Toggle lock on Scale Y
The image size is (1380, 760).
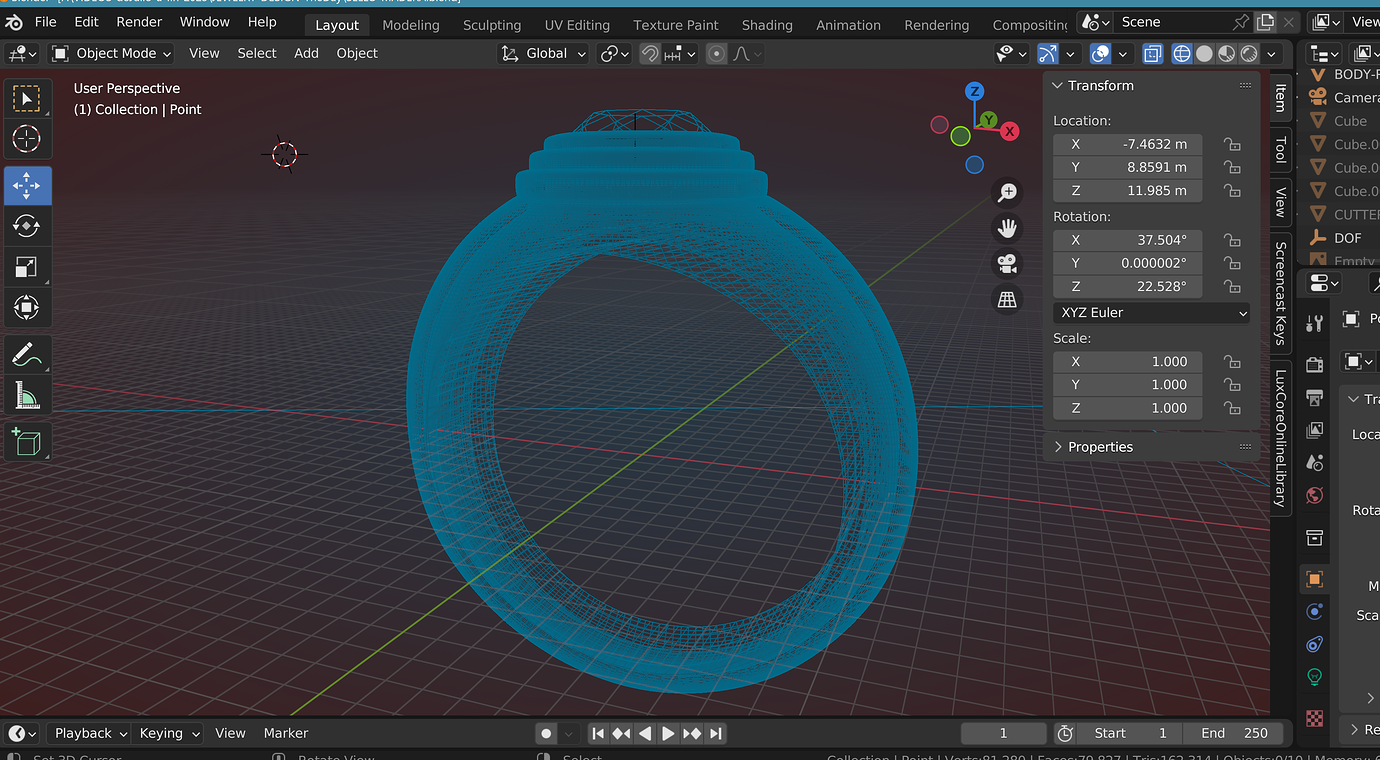(x=1232, y=384)
